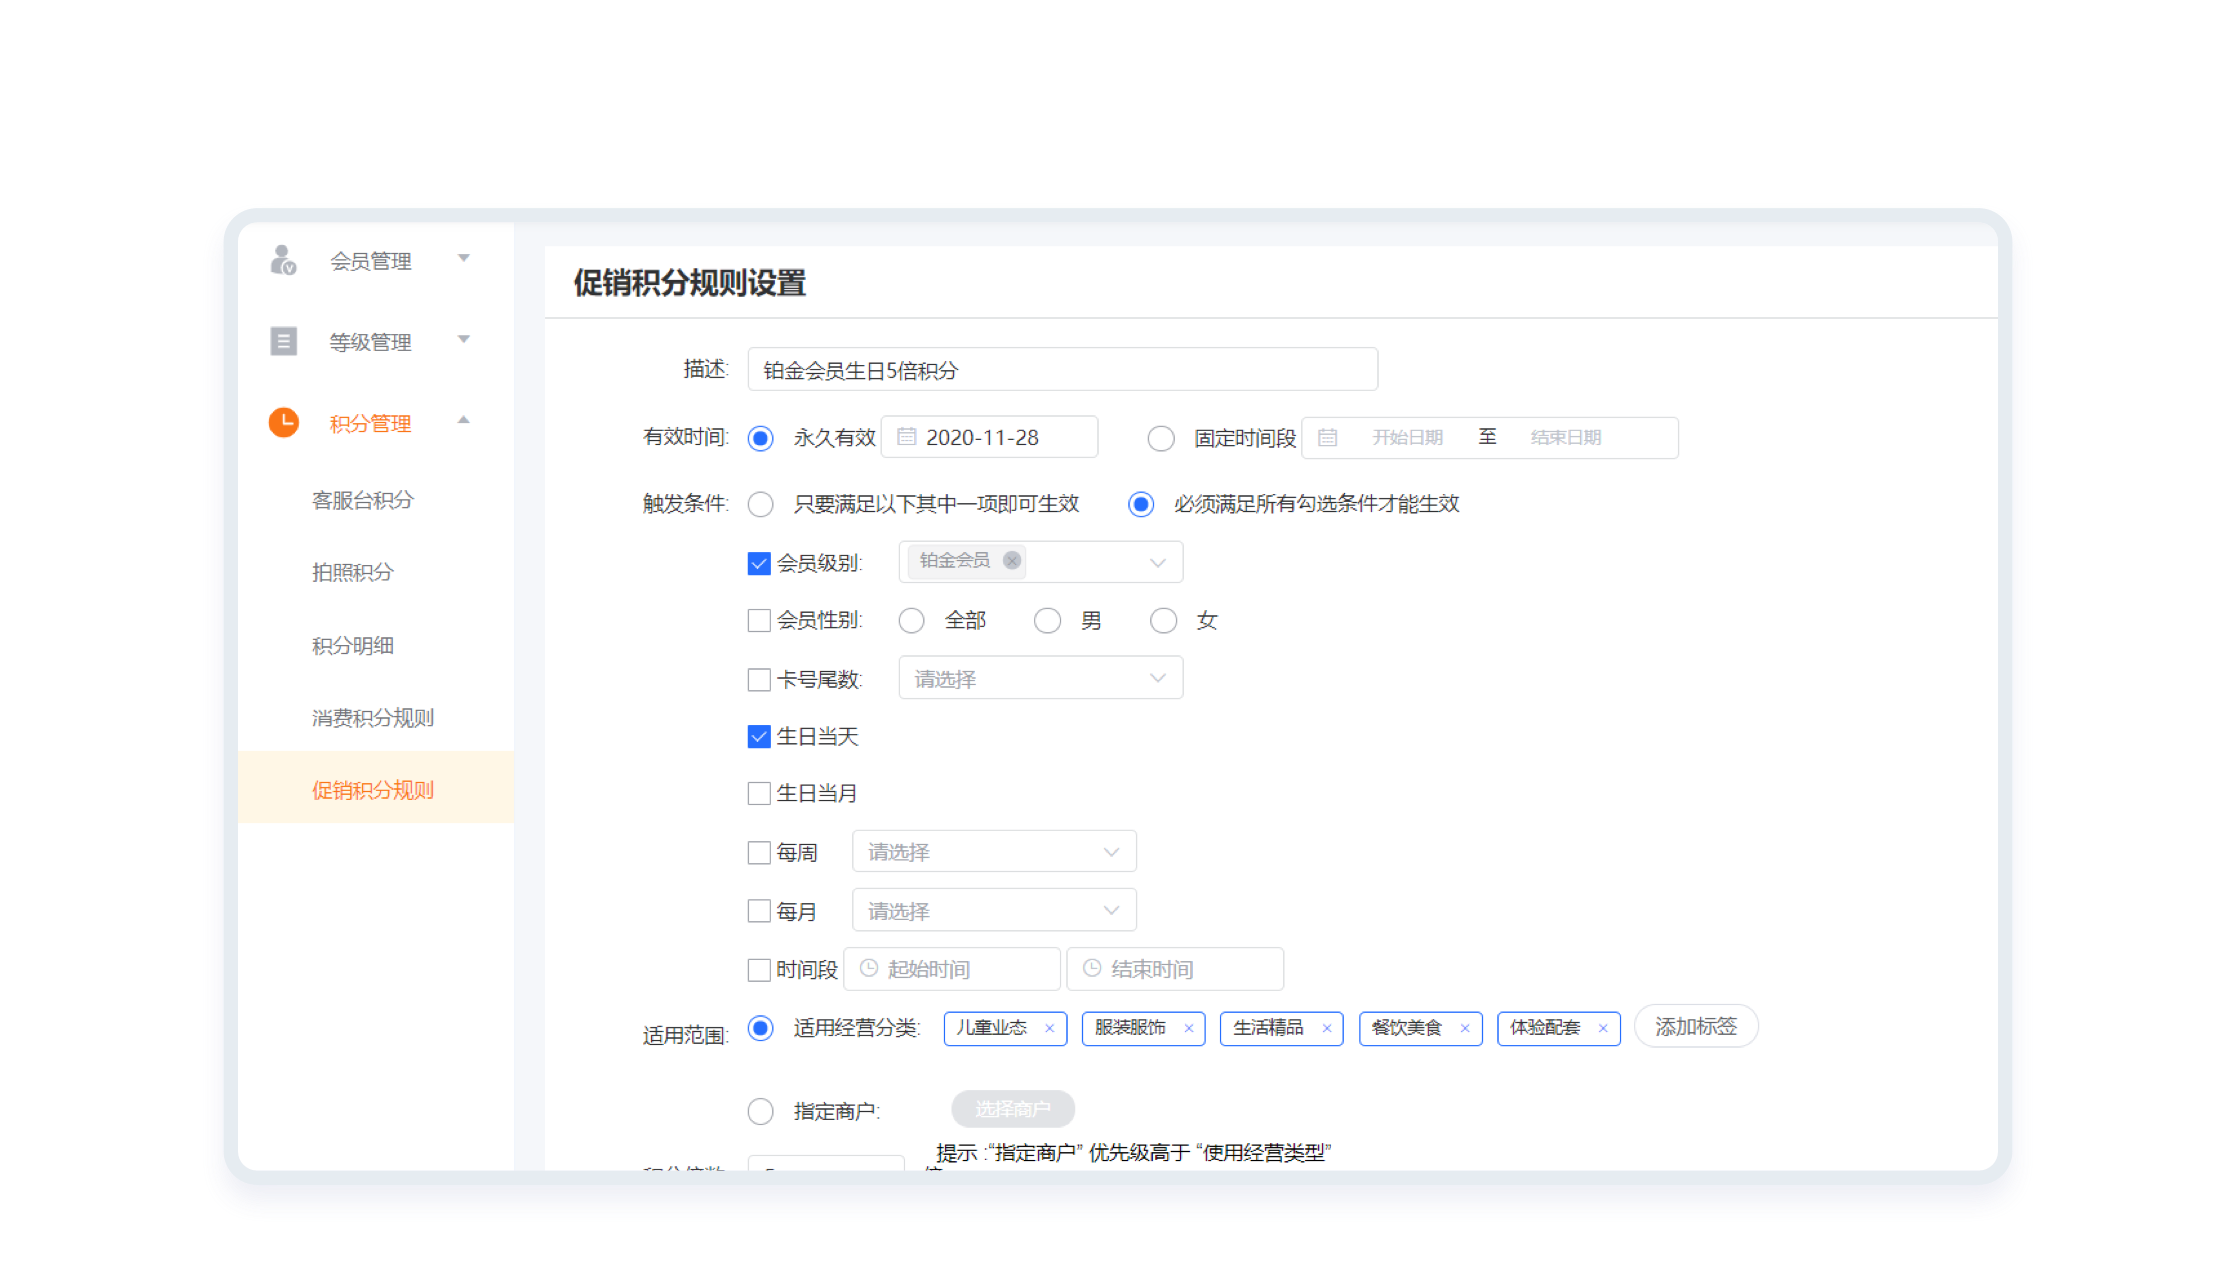
Task: Open 消费积分规则 submenu item
Action: pyautogui.click(x=373, y=717)
